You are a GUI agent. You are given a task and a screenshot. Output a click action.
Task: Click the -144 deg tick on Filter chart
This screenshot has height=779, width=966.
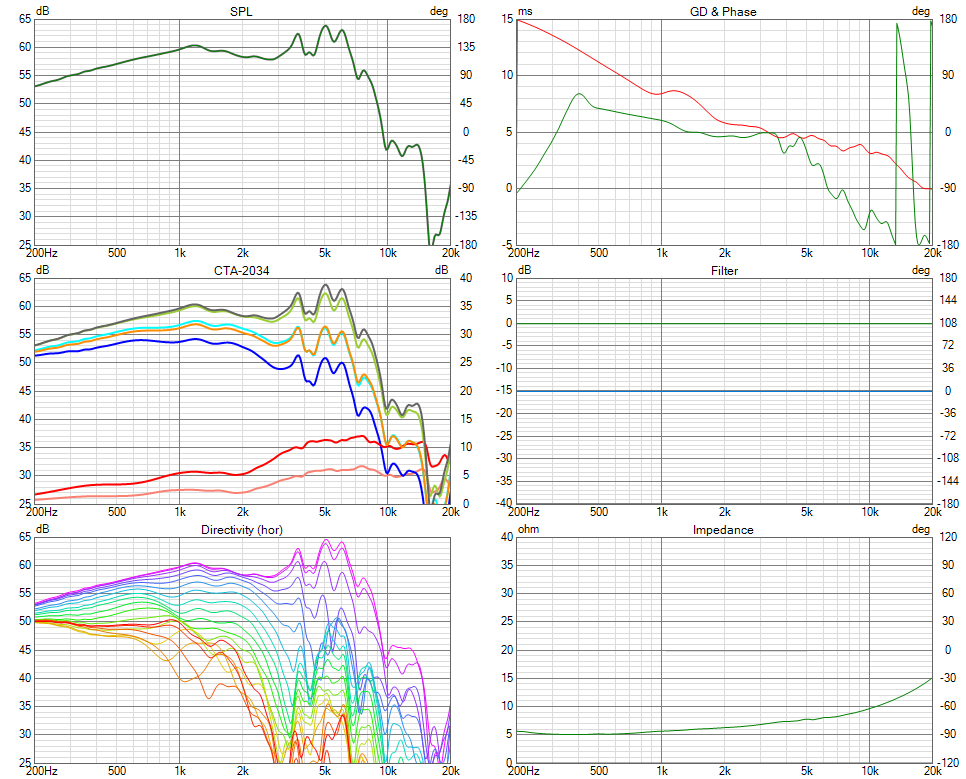click(x=948, y=481)
